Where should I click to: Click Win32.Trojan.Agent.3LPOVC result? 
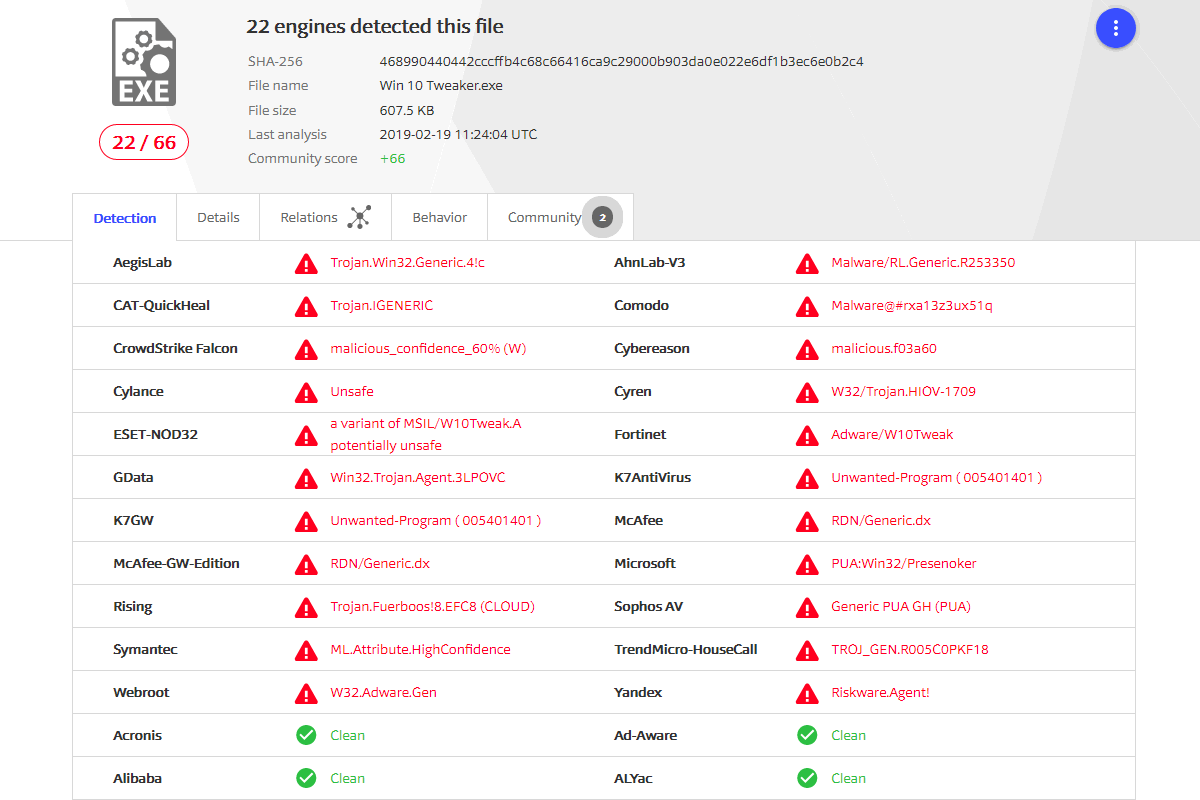coord(418,478)
